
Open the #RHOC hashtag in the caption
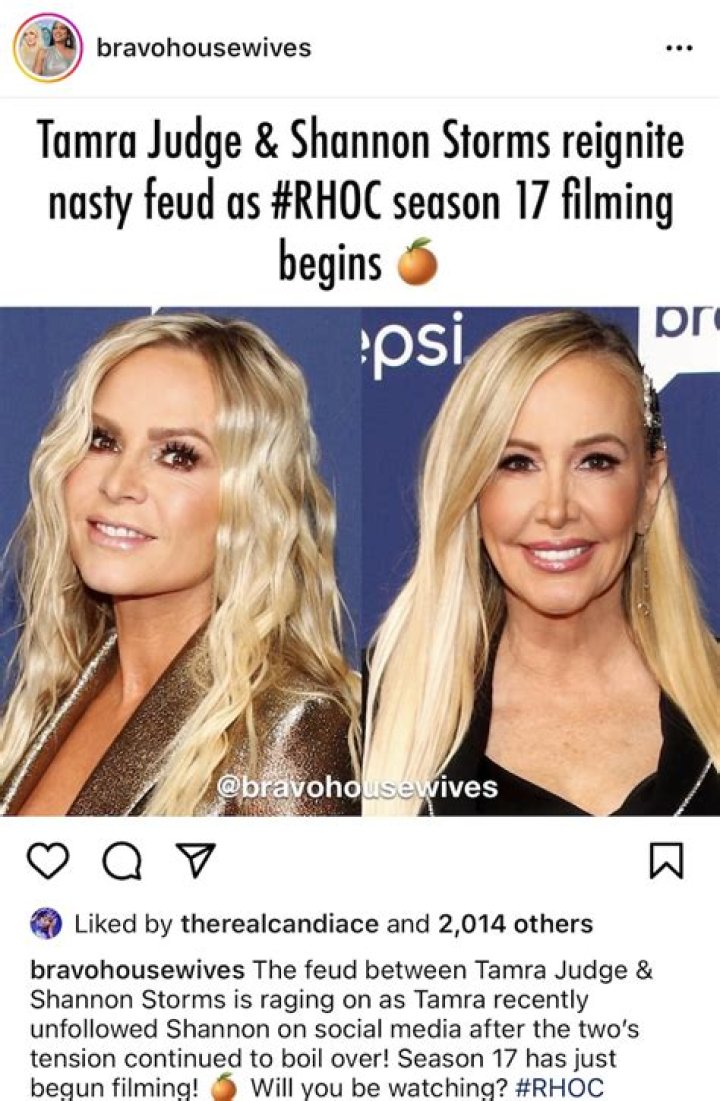click(x=559, y=1088)
